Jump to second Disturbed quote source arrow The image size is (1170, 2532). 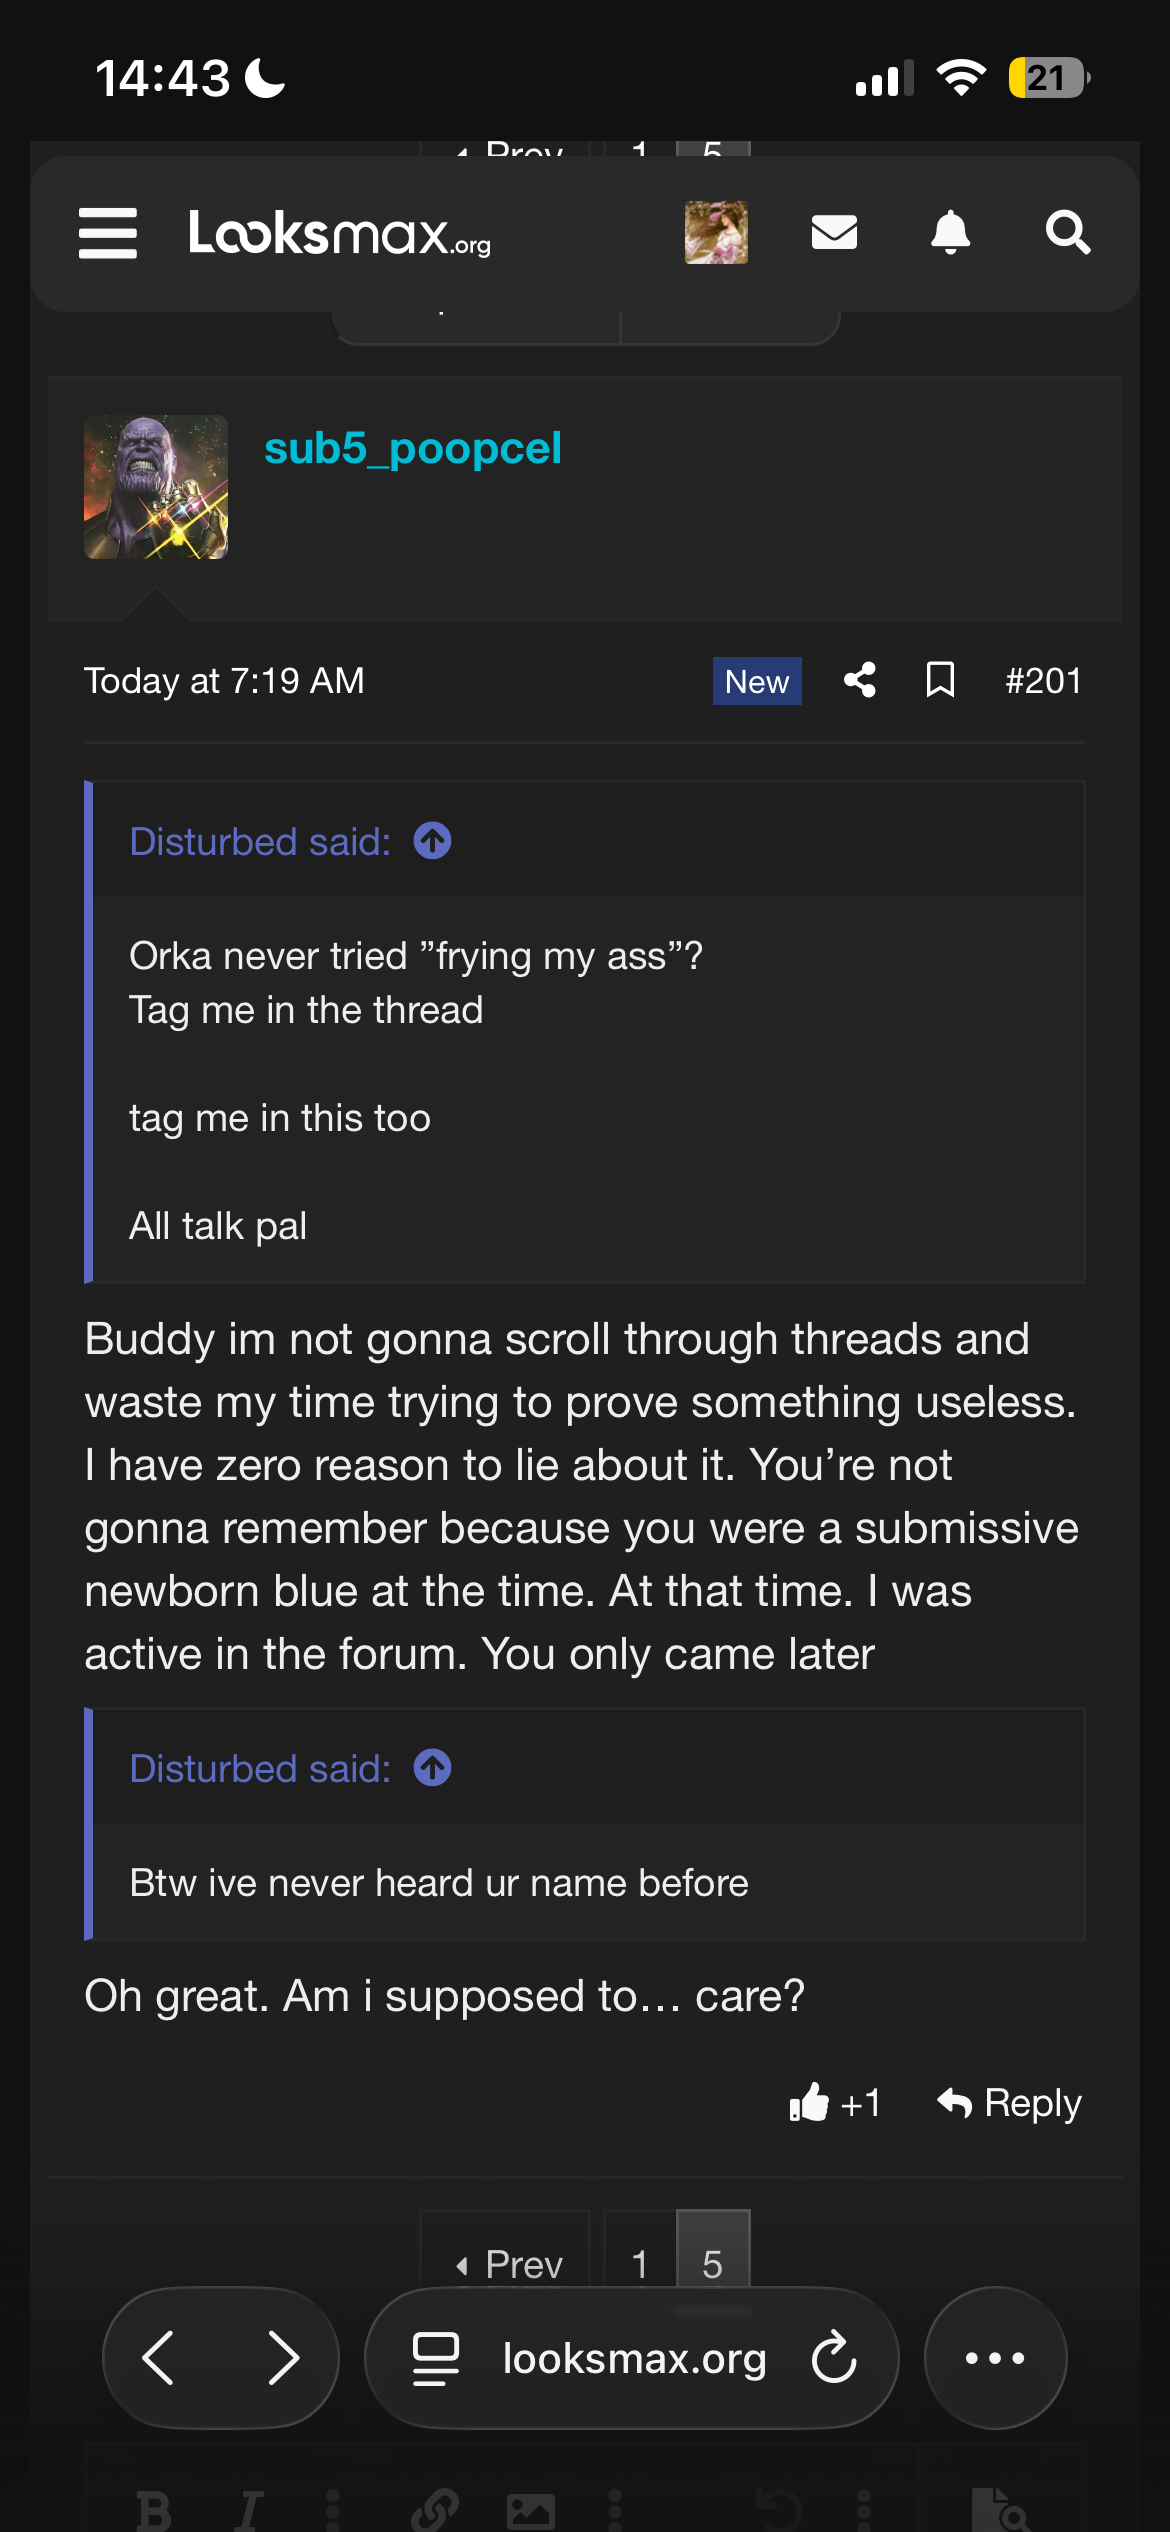433,1768
